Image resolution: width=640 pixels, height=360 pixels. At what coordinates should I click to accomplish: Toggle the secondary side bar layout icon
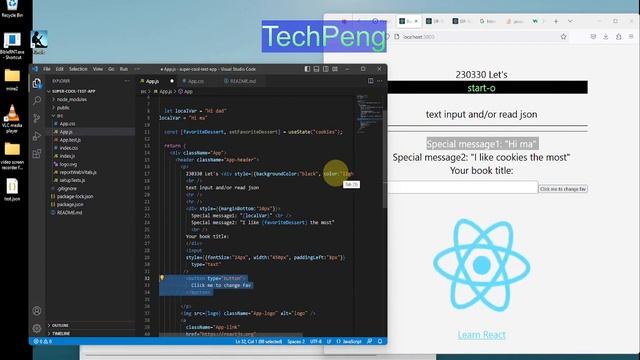coord(326,69)
